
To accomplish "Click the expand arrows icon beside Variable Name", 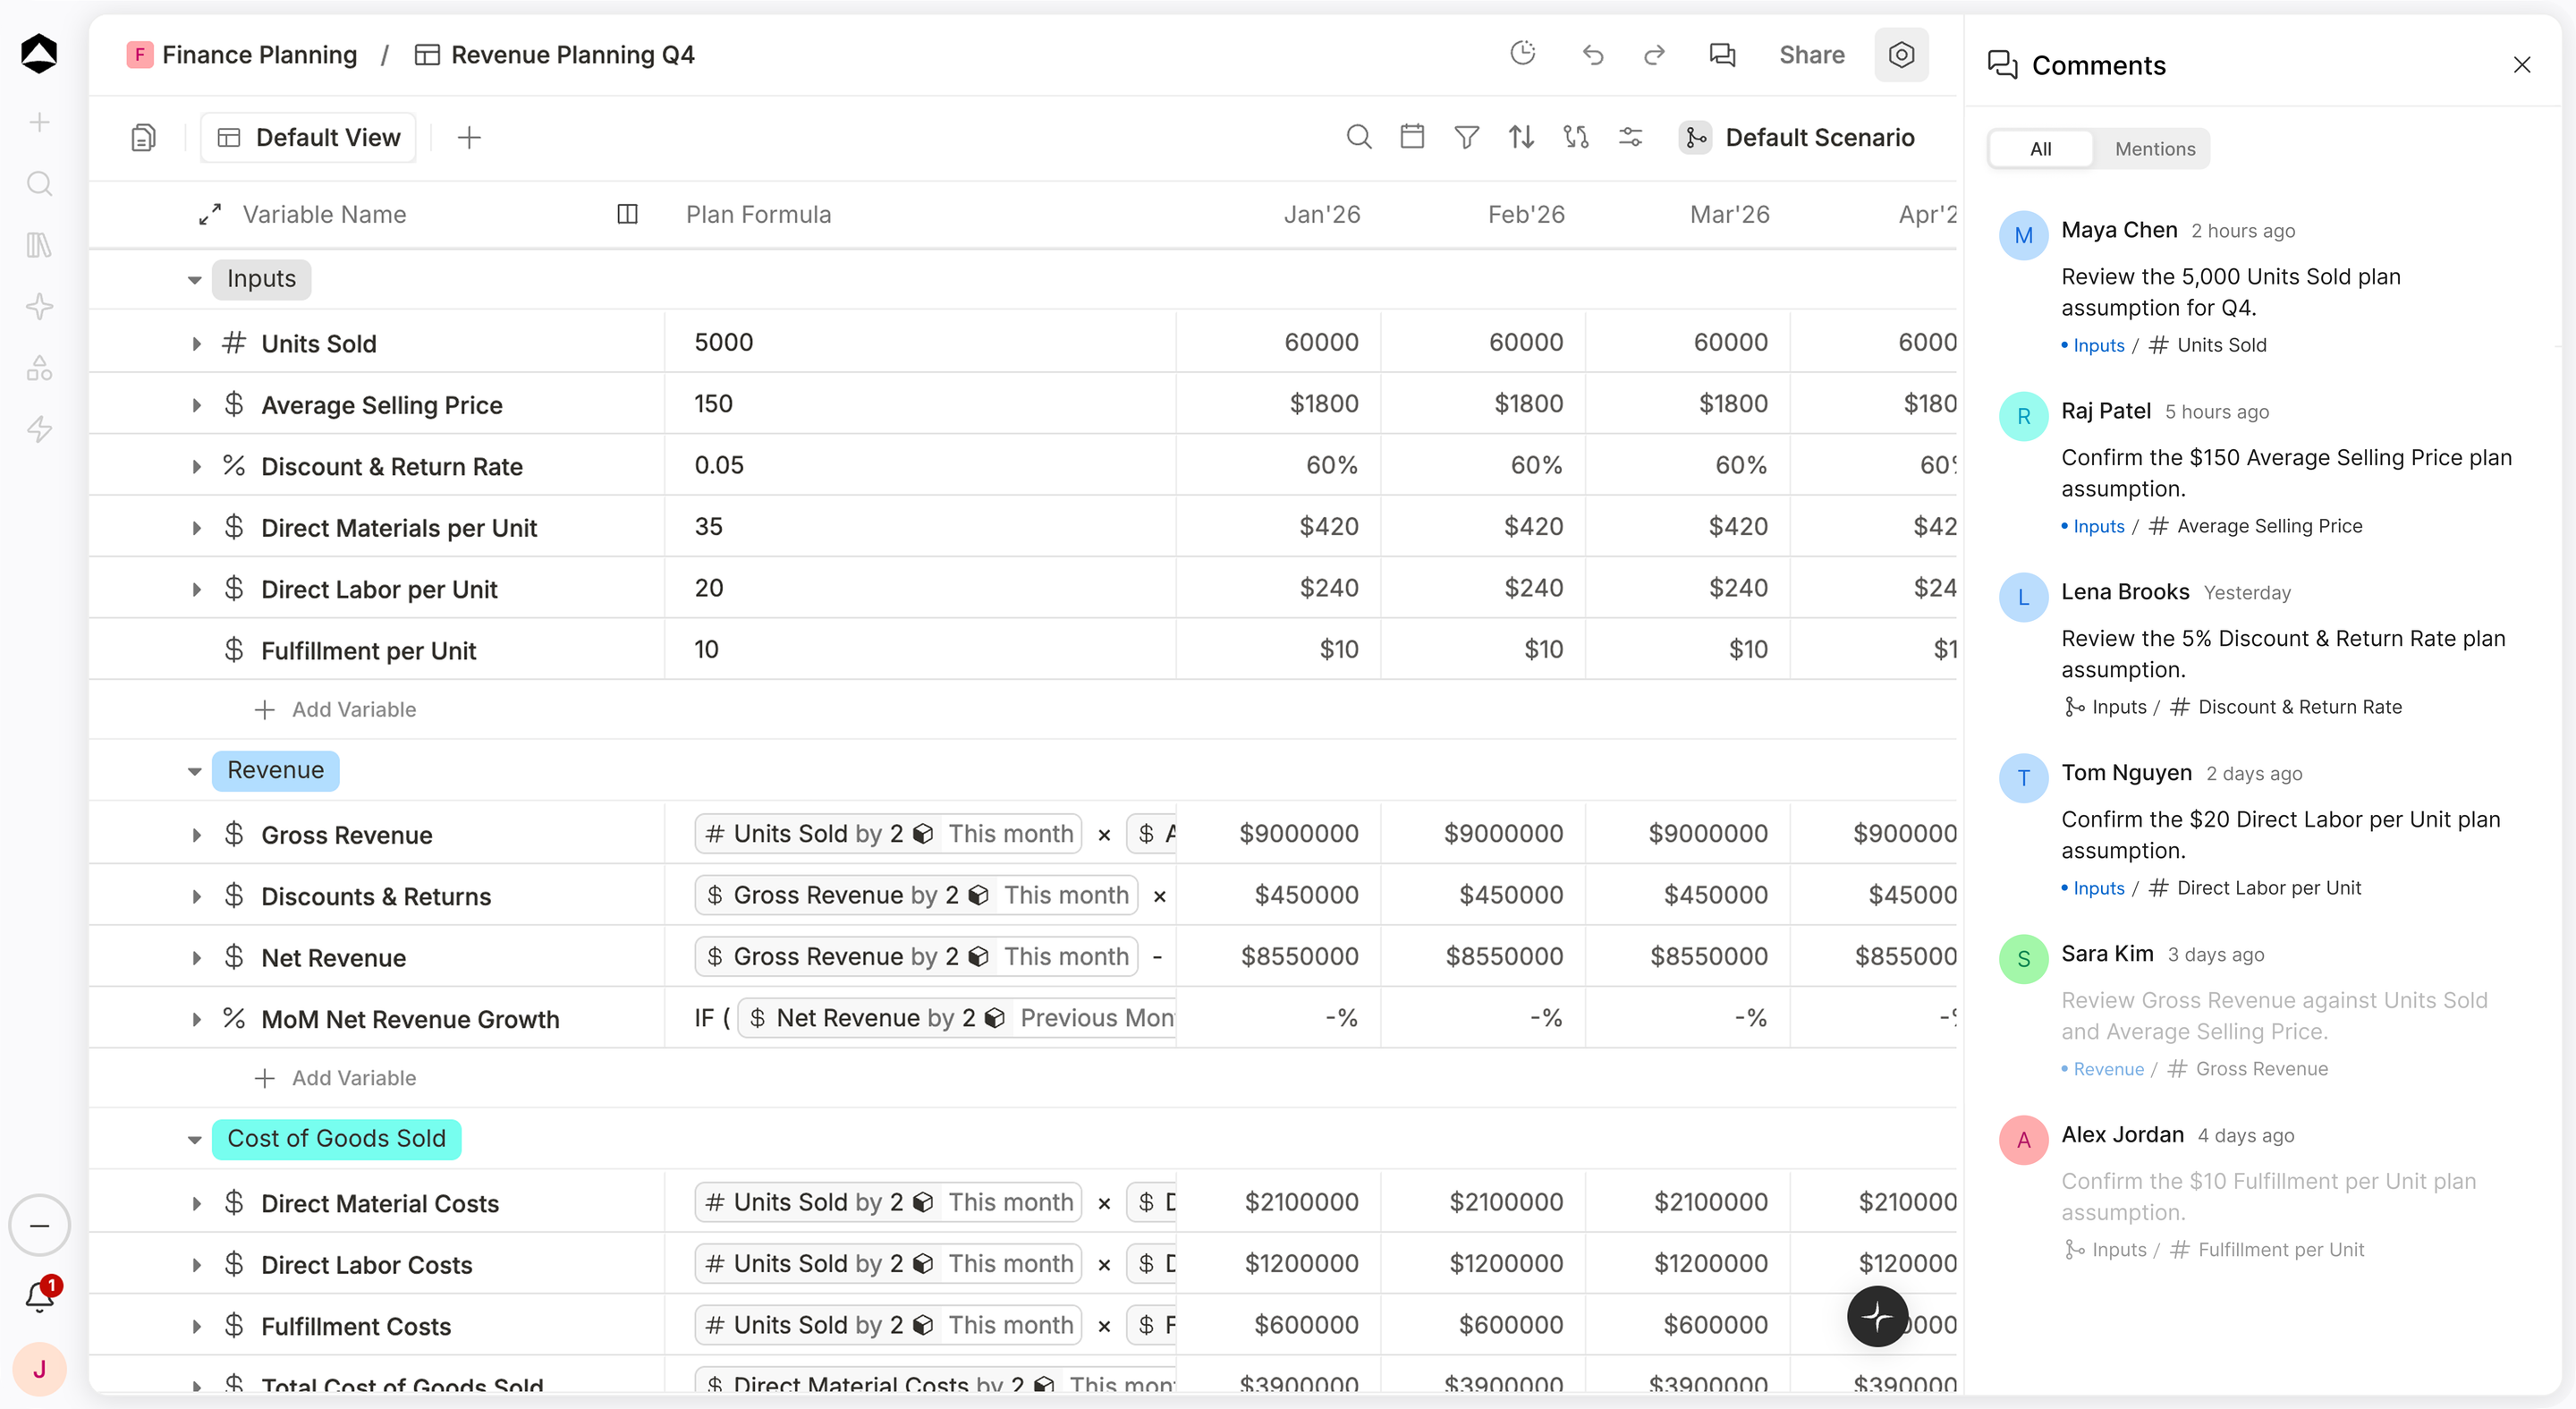I will [209, 215].
